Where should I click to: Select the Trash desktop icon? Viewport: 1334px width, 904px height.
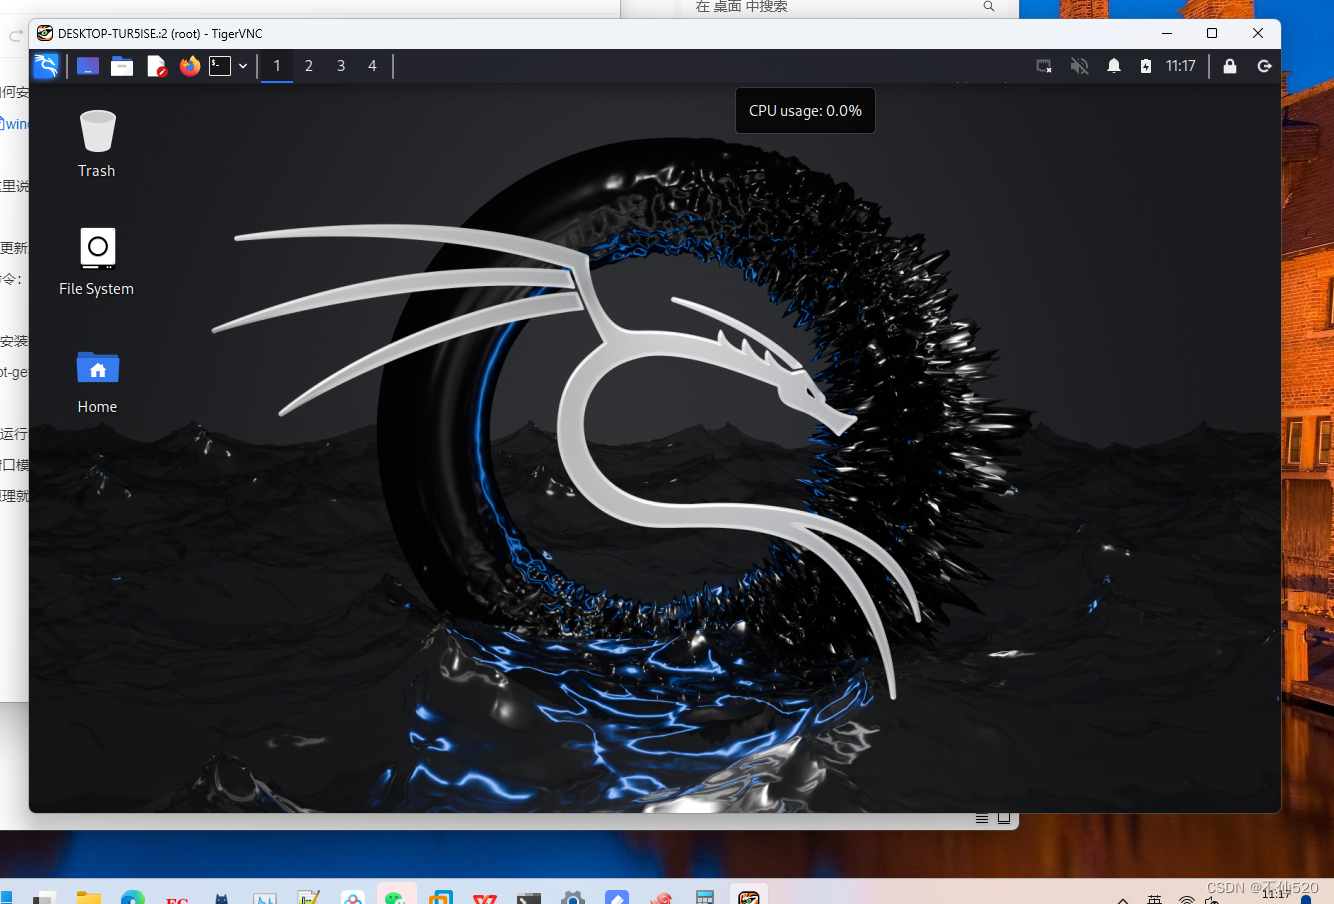[x=97, y=144]
